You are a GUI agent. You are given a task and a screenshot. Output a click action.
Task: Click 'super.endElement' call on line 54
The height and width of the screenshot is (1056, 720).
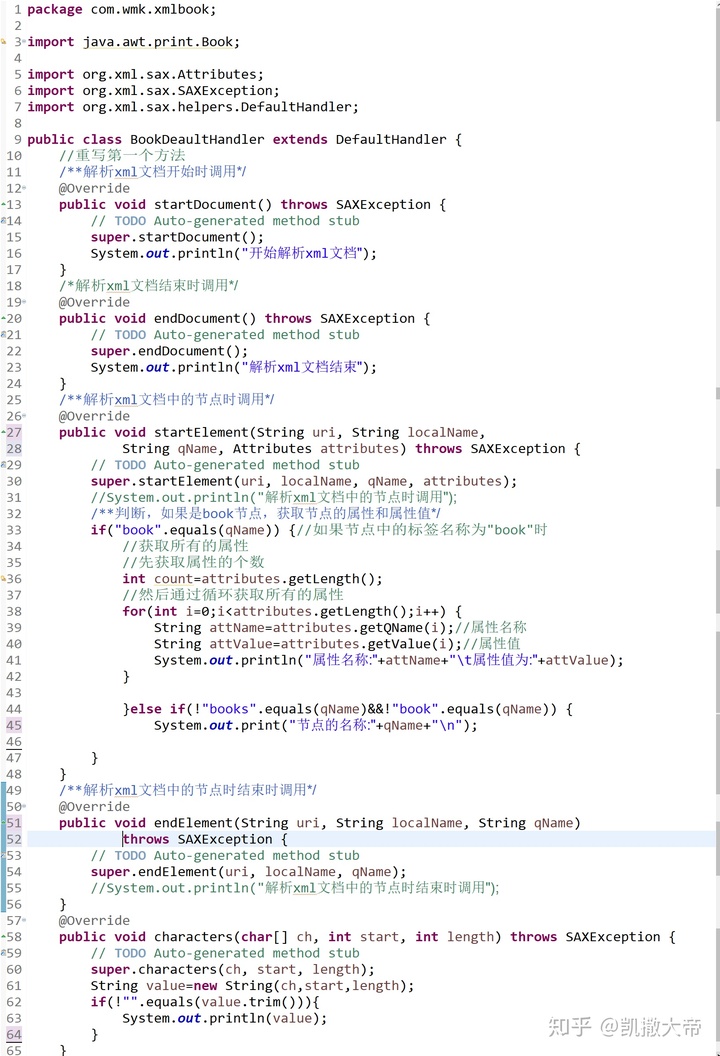pos(157,871)
